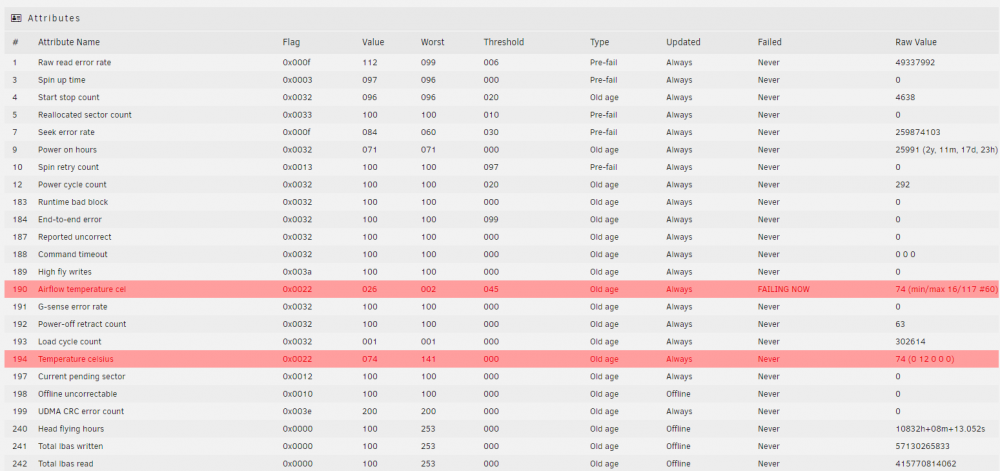Click raw value 49337992
Screen dimensions: 1000x471
pos(915,62)
